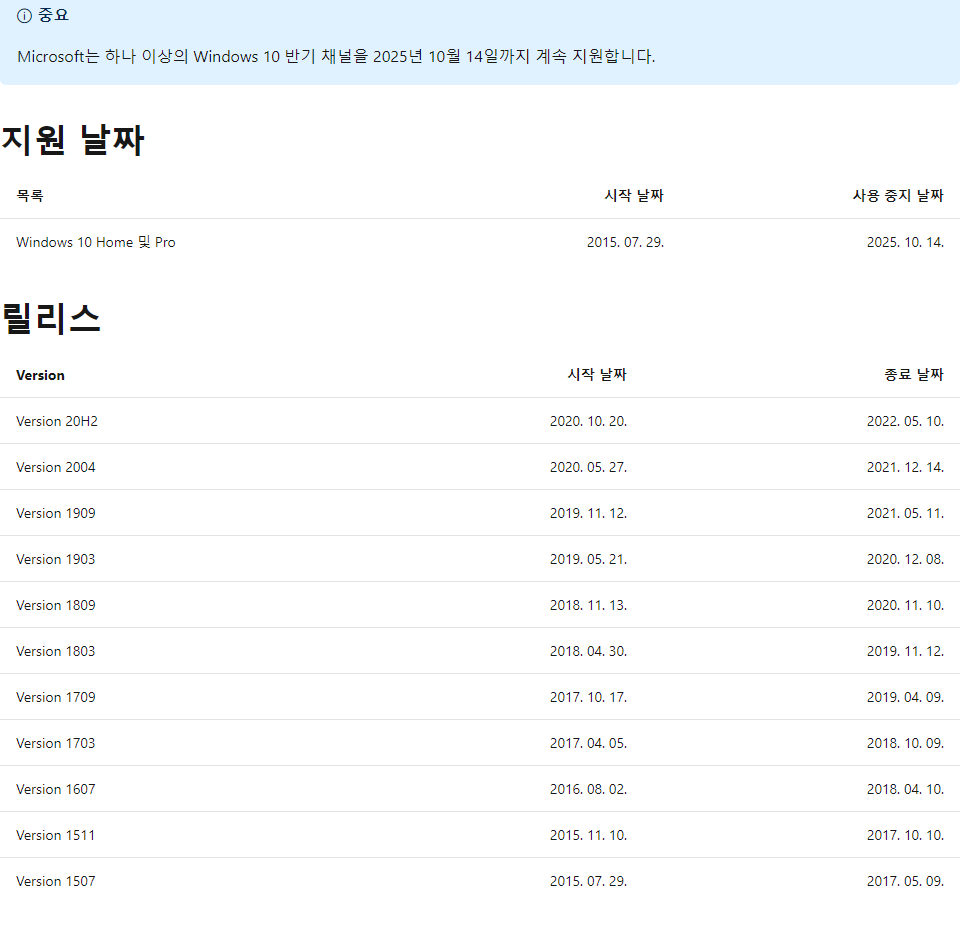Click start date 2015. 07. 29. for Windows 10 Home
Viewport: 962px width, 926px height.
(625, 242)
